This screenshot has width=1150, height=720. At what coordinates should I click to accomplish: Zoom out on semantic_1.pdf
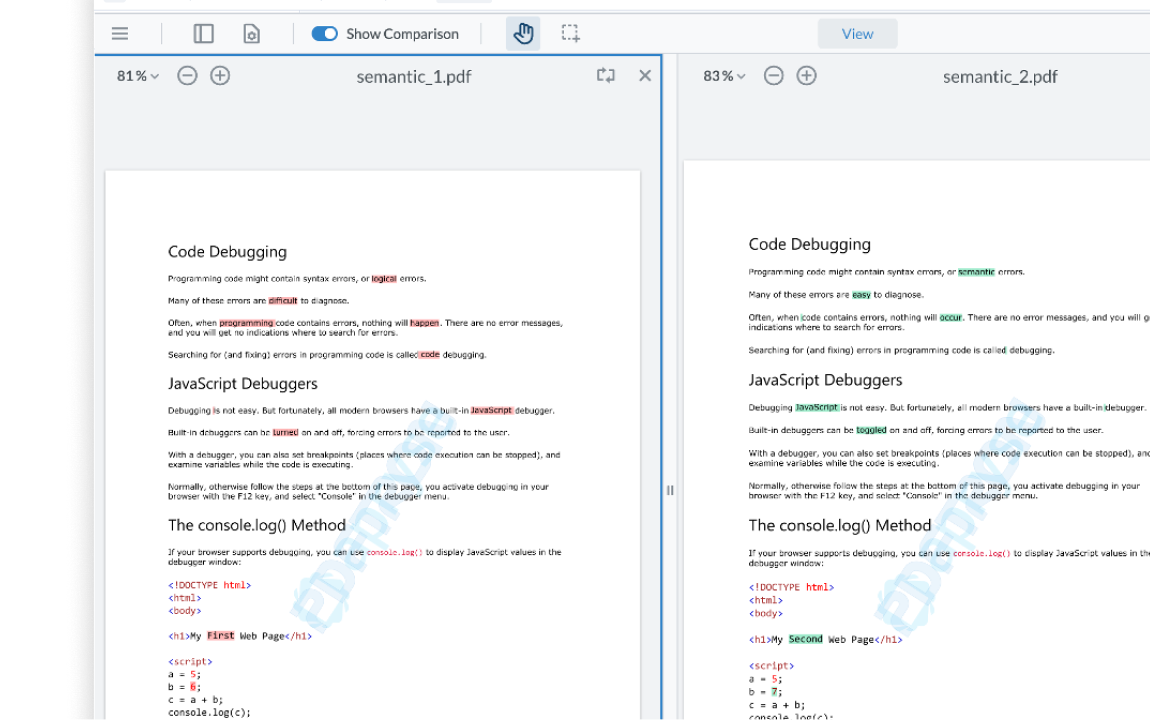point(187,76)
